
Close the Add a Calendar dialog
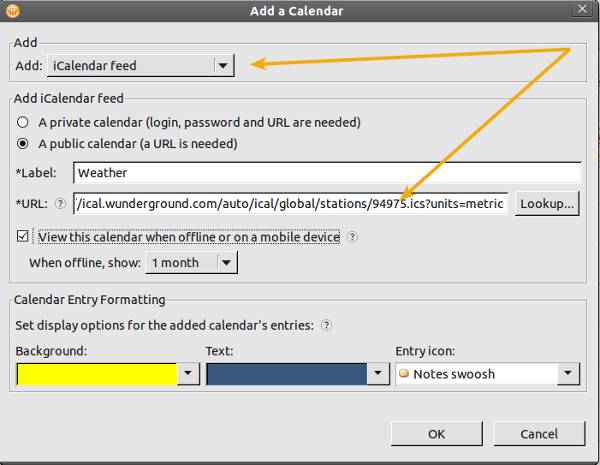(582, 9)
